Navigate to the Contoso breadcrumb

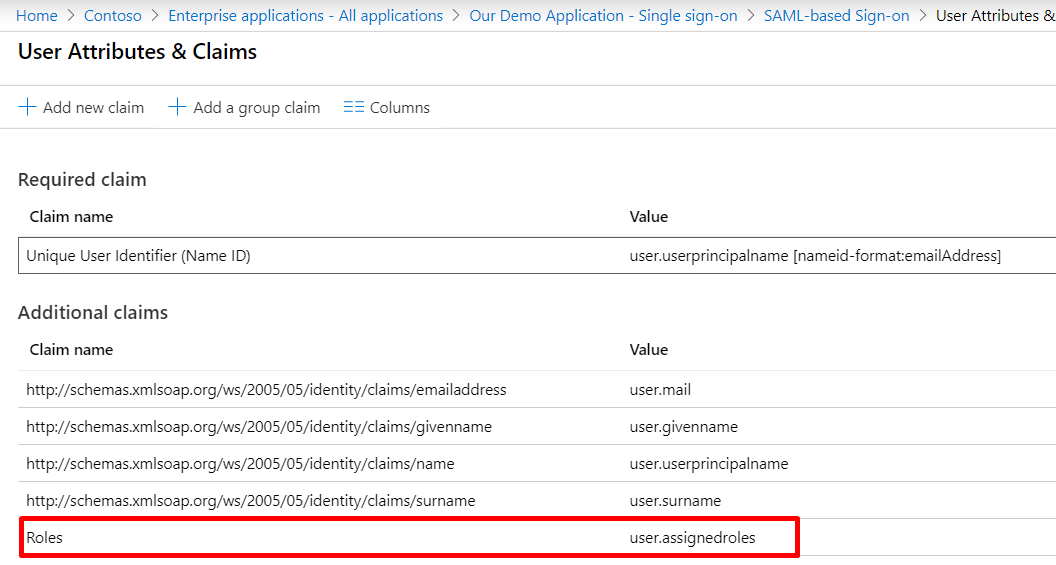(x=113, y=16)
